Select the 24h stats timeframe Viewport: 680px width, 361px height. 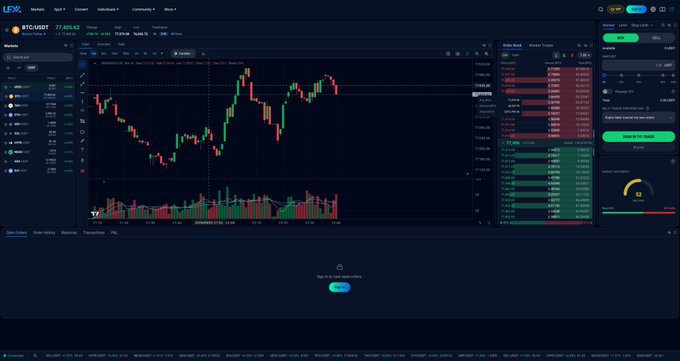click(163, 33)
